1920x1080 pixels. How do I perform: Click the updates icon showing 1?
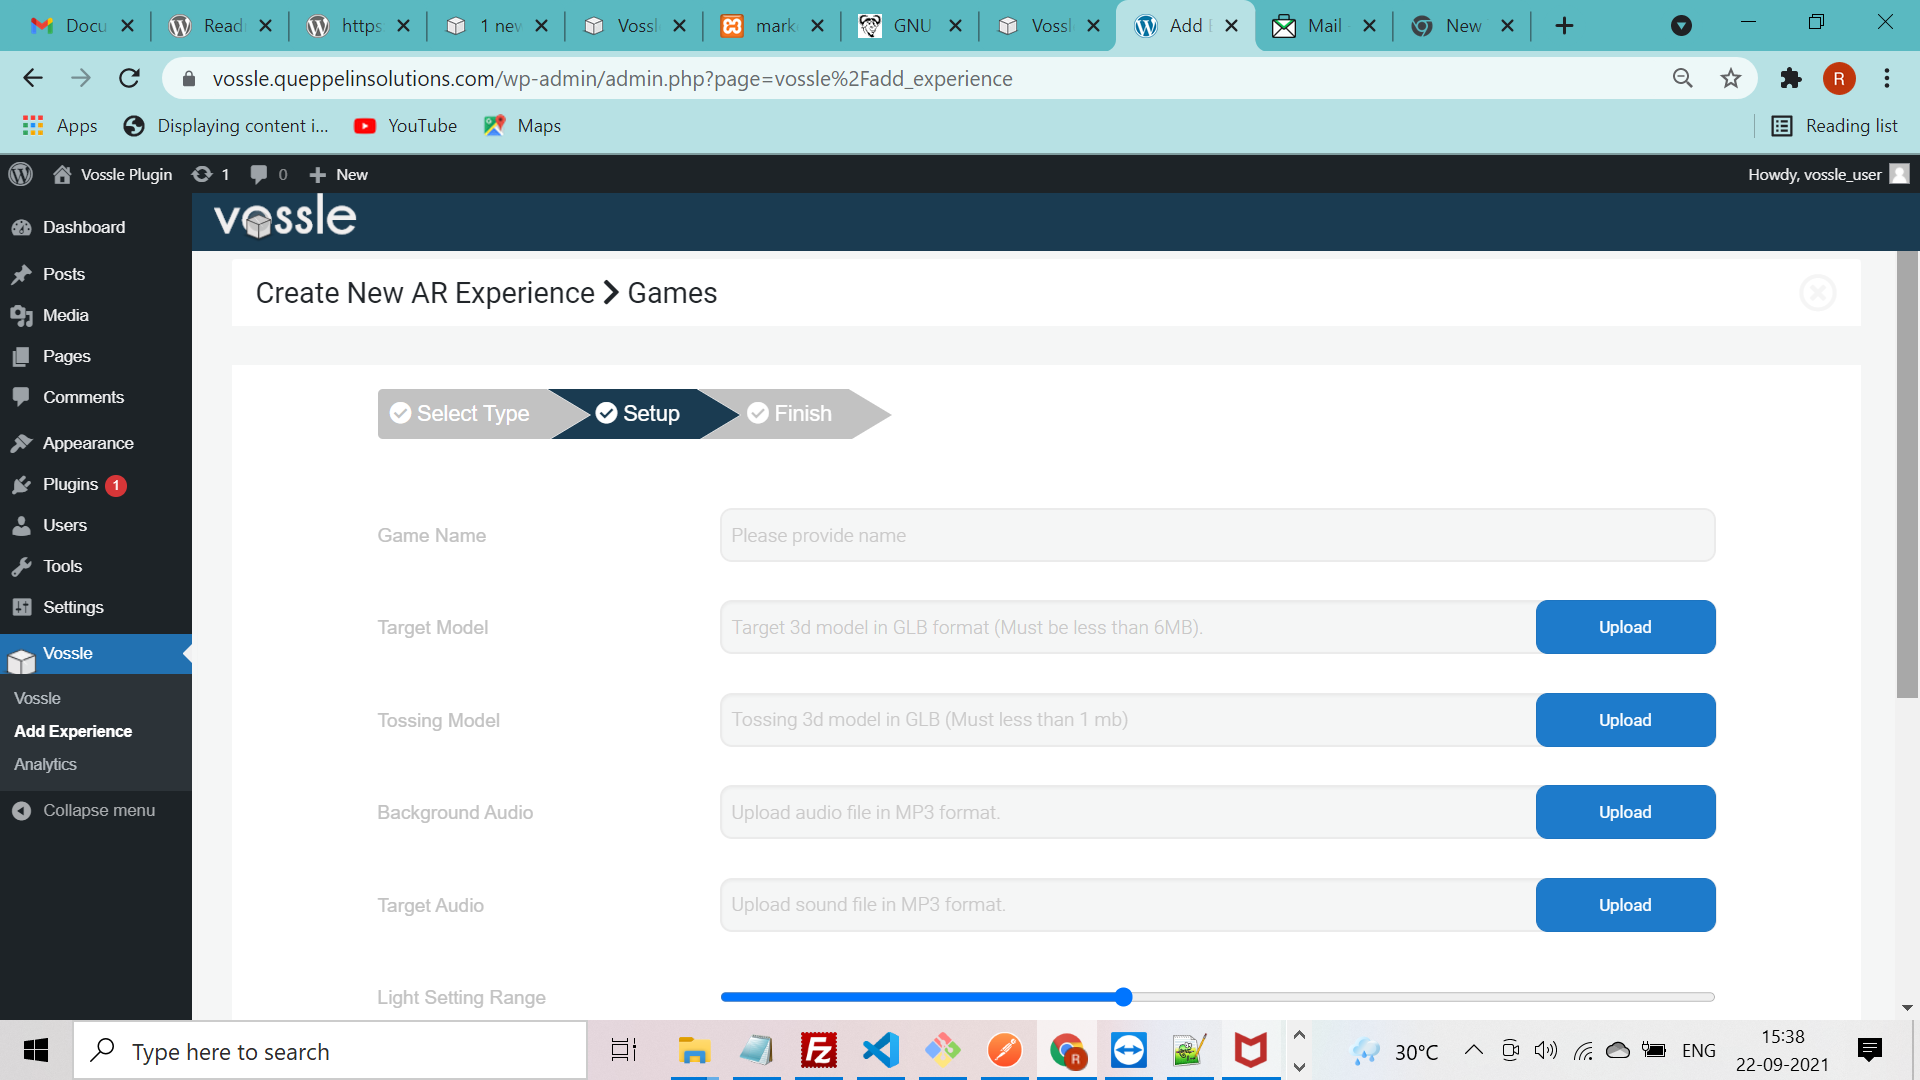pyautogui.click(x=211, y=174)
